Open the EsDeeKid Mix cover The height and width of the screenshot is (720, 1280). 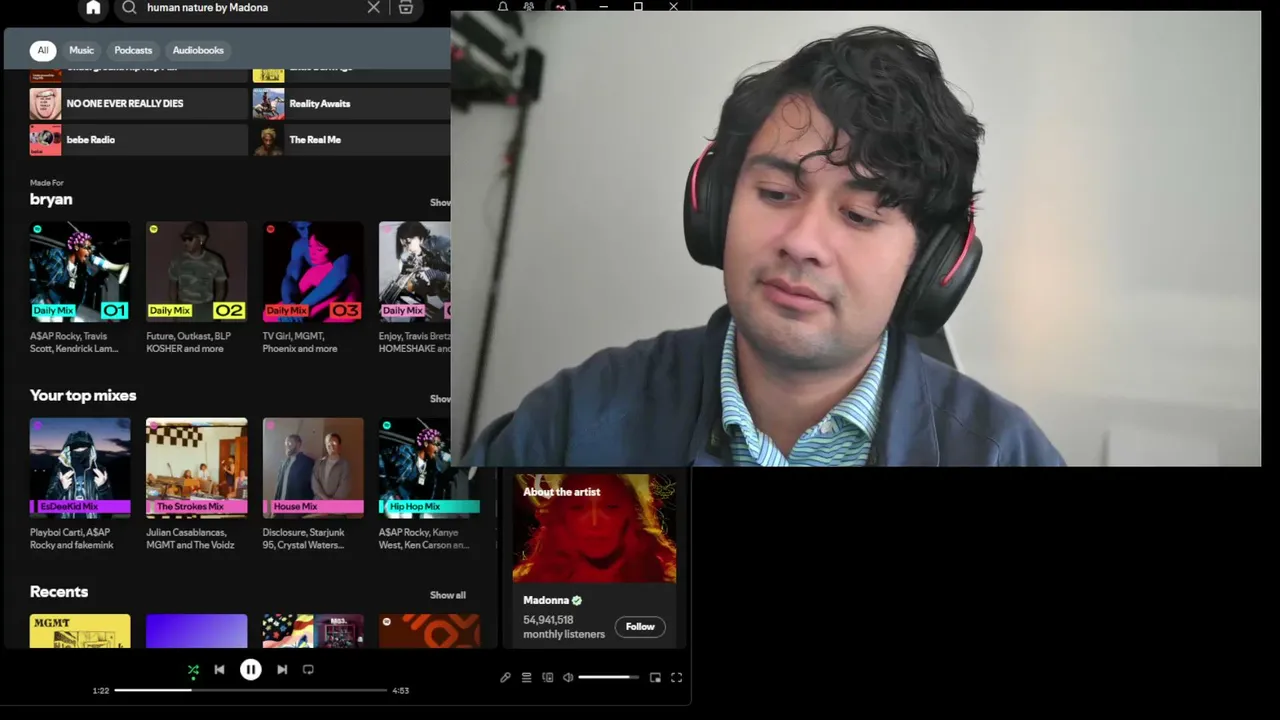tap(80, 467)
